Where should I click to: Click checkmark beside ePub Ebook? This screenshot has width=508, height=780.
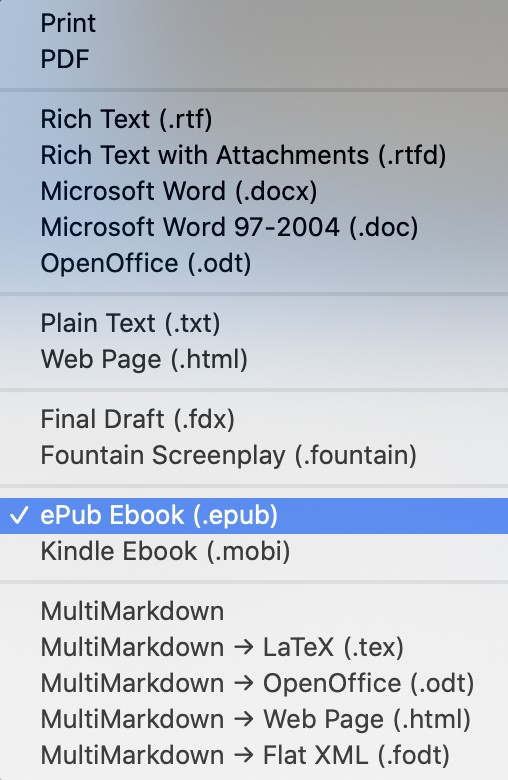[19, 515]
